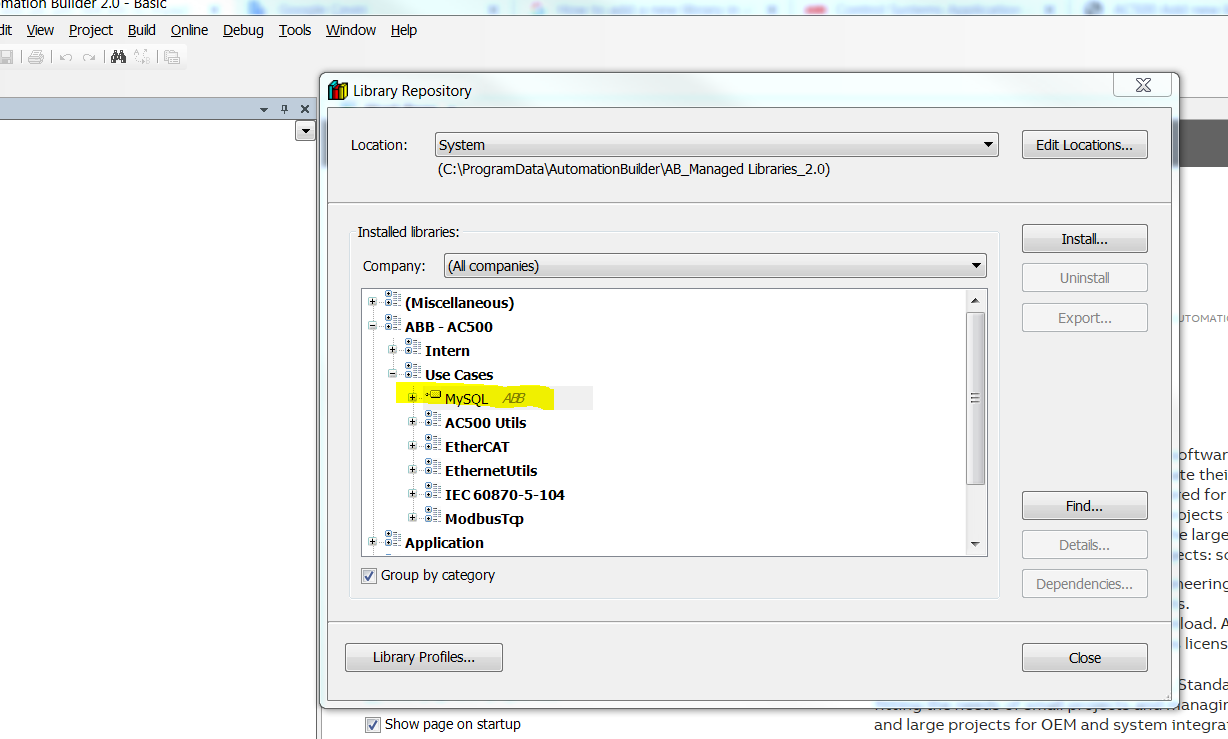Click the category icon beside Application
Image resolution: width=1228 pixels, height=739 pixels.
392,539
